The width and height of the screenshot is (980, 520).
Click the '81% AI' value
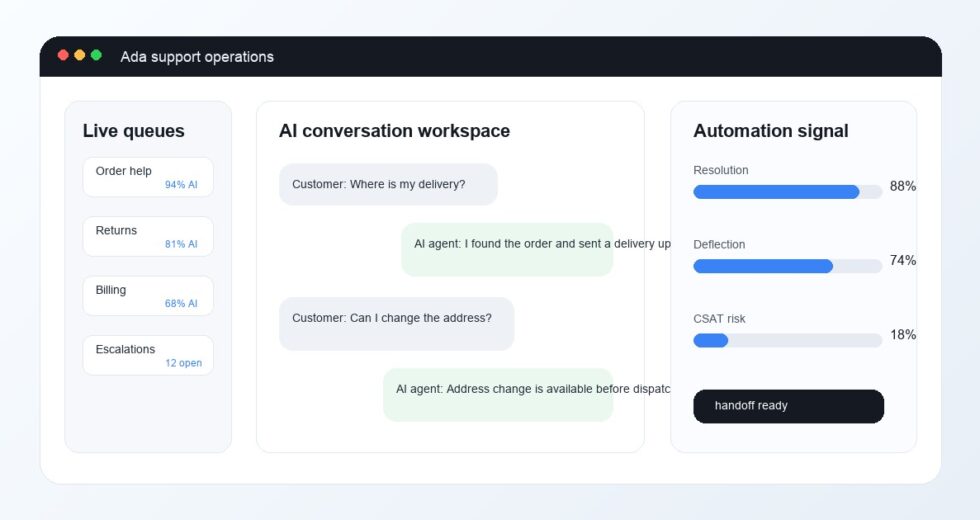click(181, 244)
